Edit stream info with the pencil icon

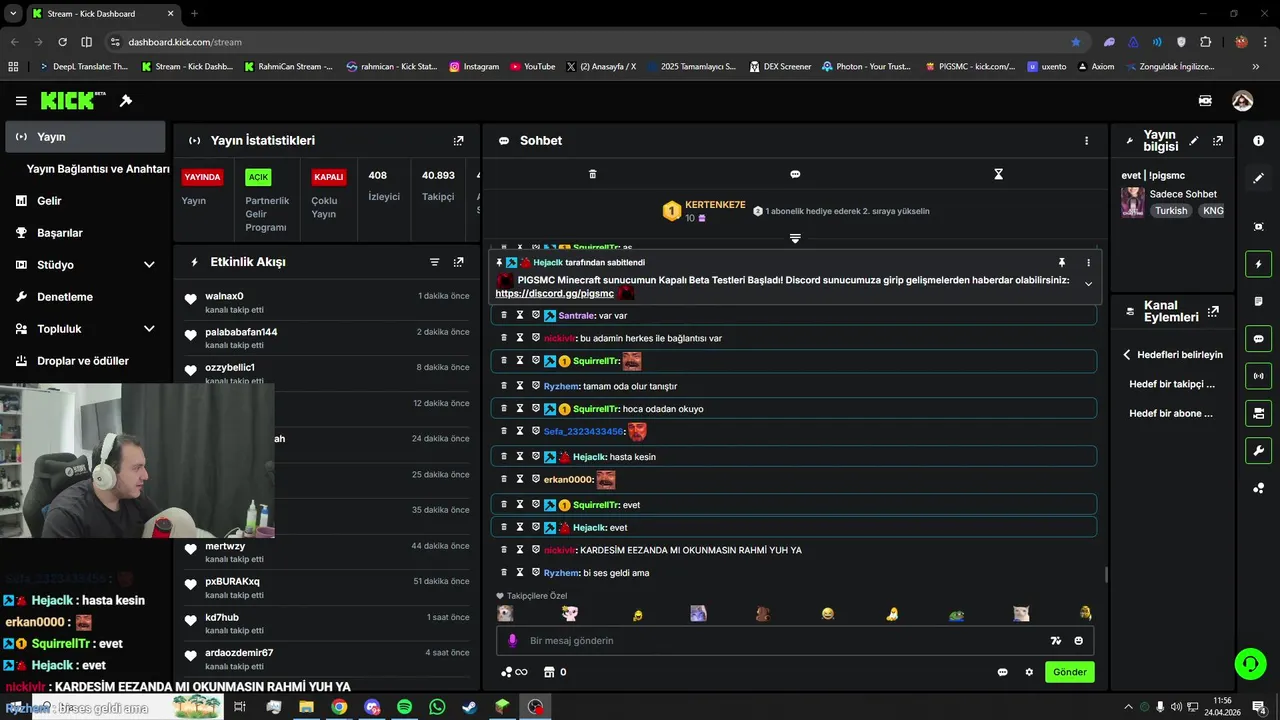[1193, 141]
